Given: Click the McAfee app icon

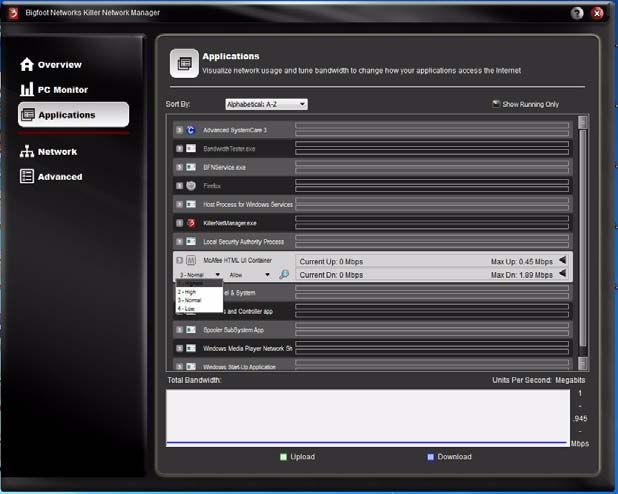Looking at the screenshot, I should point(191,260).
